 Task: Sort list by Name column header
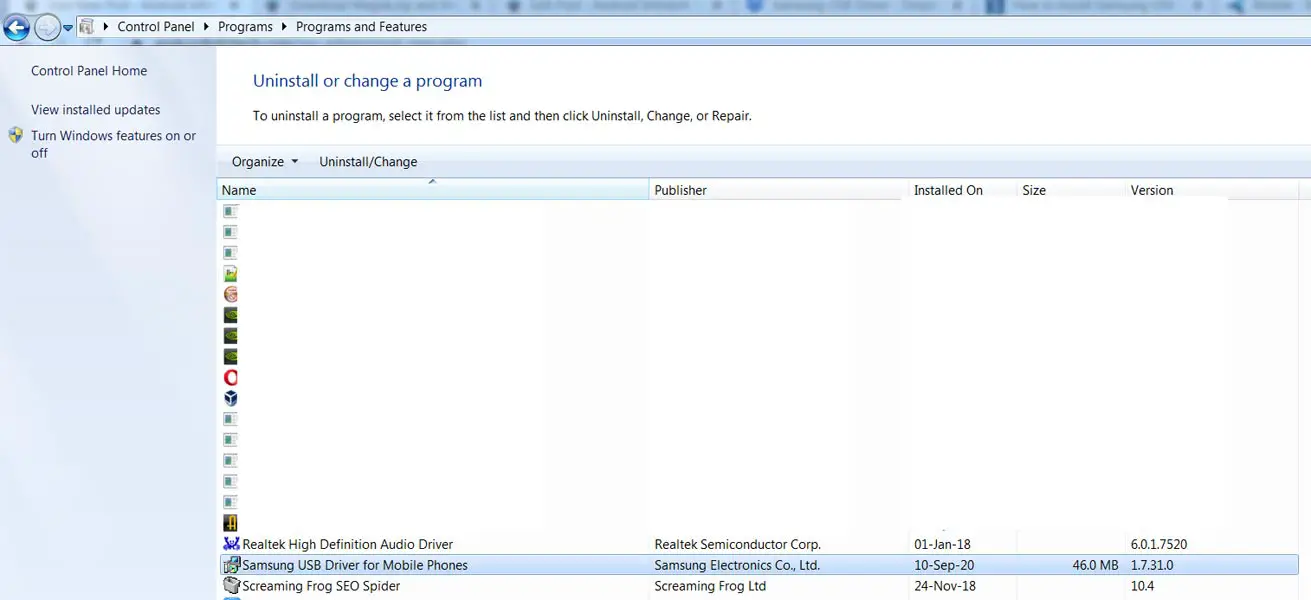point(433,190)
